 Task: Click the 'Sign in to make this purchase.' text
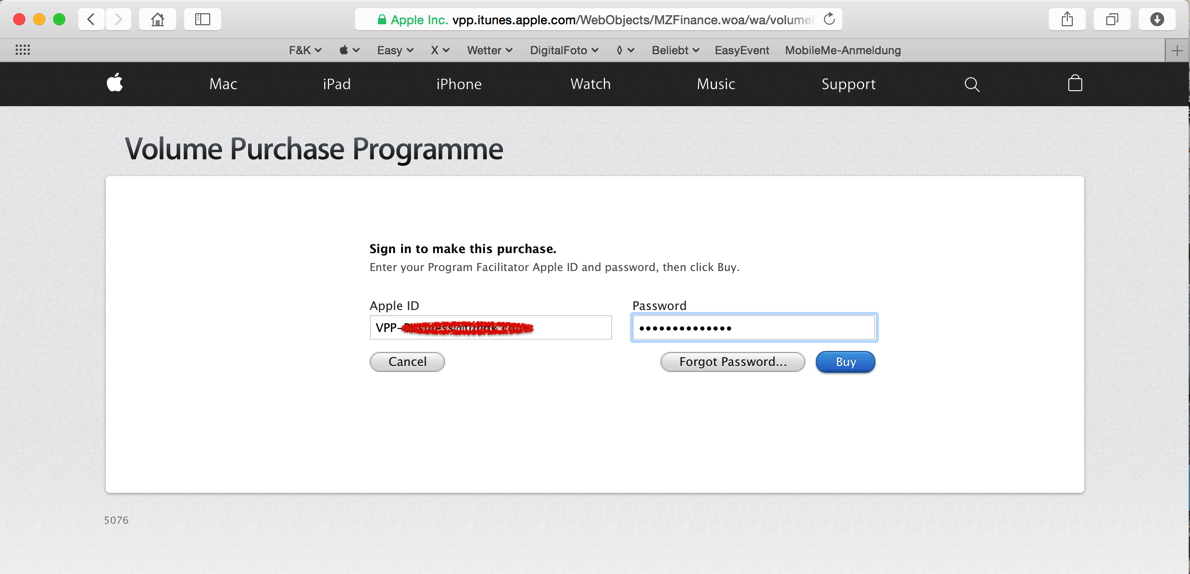point(463,249)
